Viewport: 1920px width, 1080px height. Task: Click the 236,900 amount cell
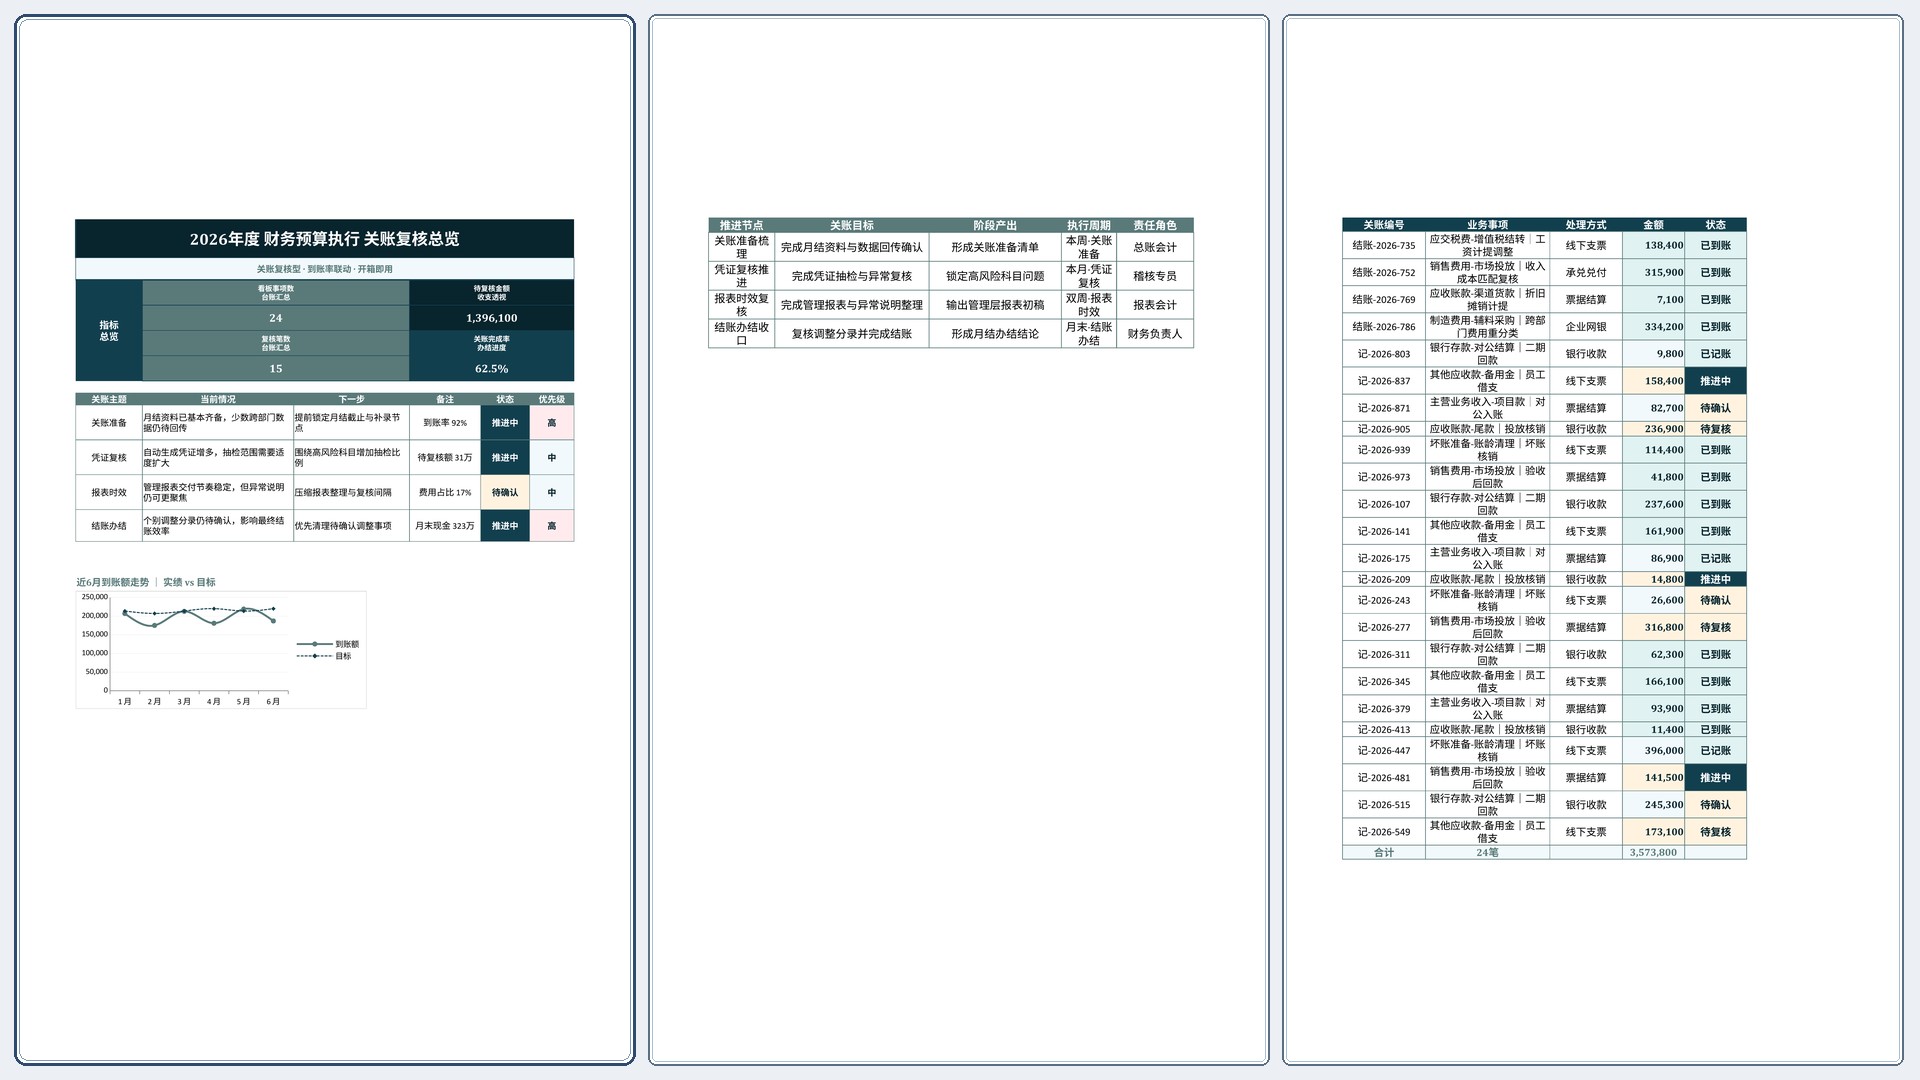point(1653,429)
